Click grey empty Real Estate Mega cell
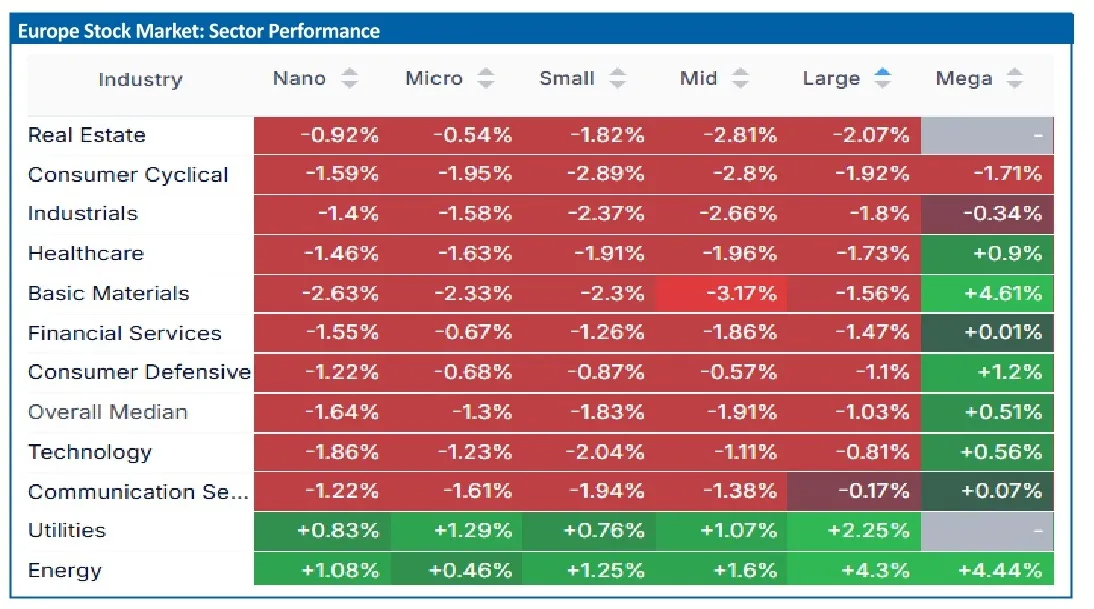The image size is (1094, 609). 986,135
